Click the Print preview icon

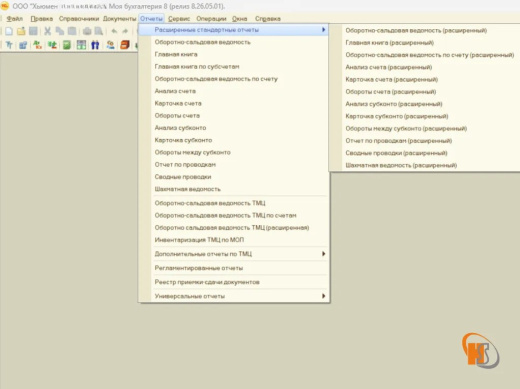coord(99,31)
